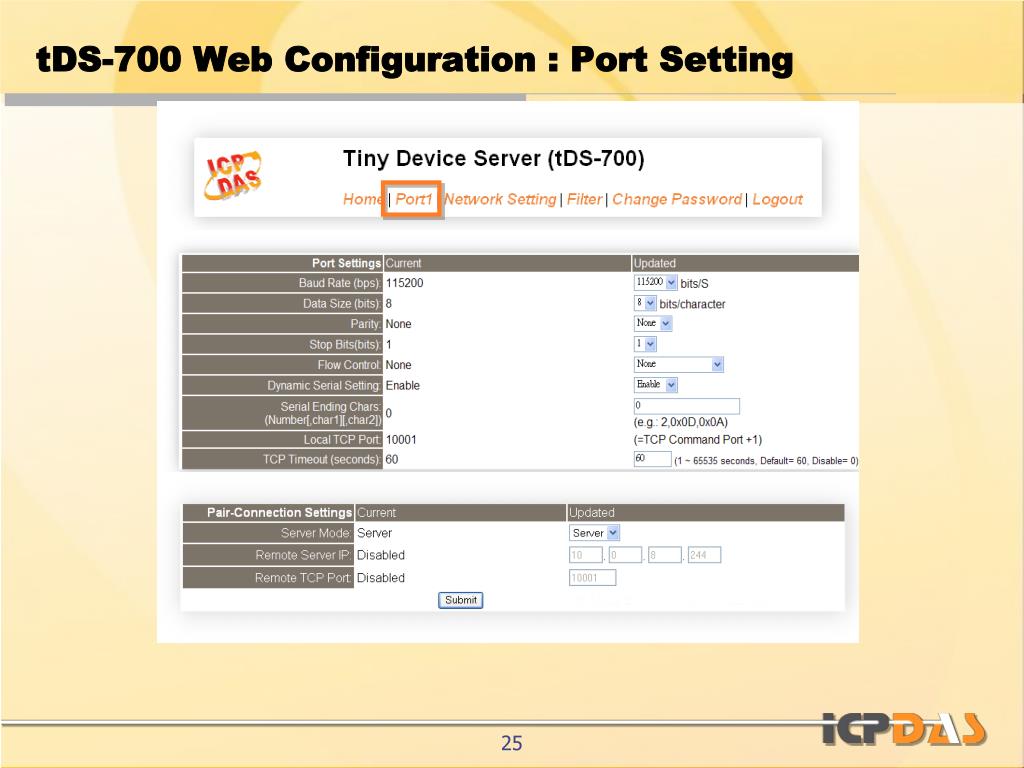
Task: Click the Logout link
Action: click(x=777, y=199)
